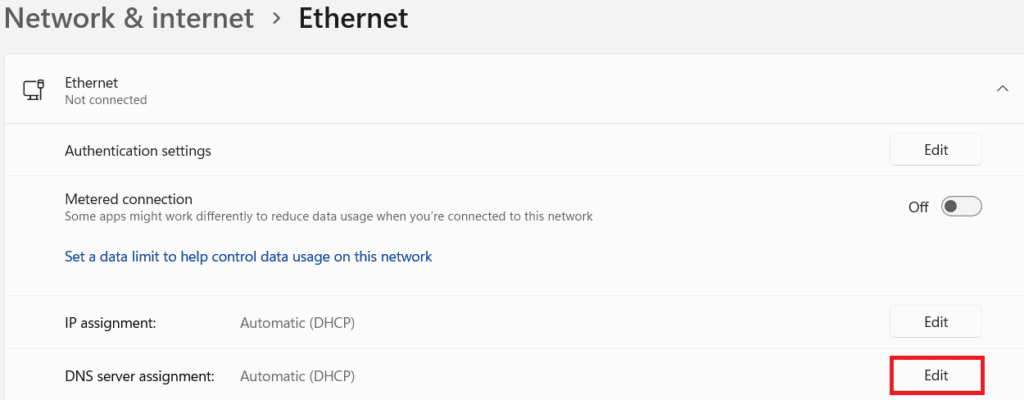The height and width of the screenshot is (400, 1024).
Task: Go back to Network & internet breadcrumb
Action: point(131,19)
